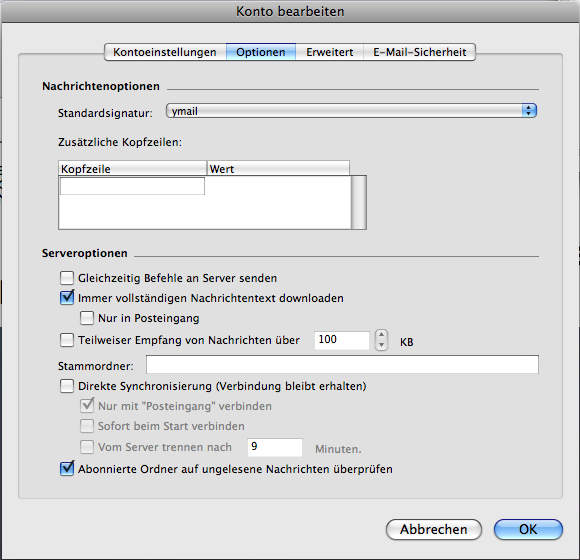The width and height of the screenshot is (580, 560).
Task: Enable Teilweiser Empfang von Nachrichten über
Action: pos(67,340)
